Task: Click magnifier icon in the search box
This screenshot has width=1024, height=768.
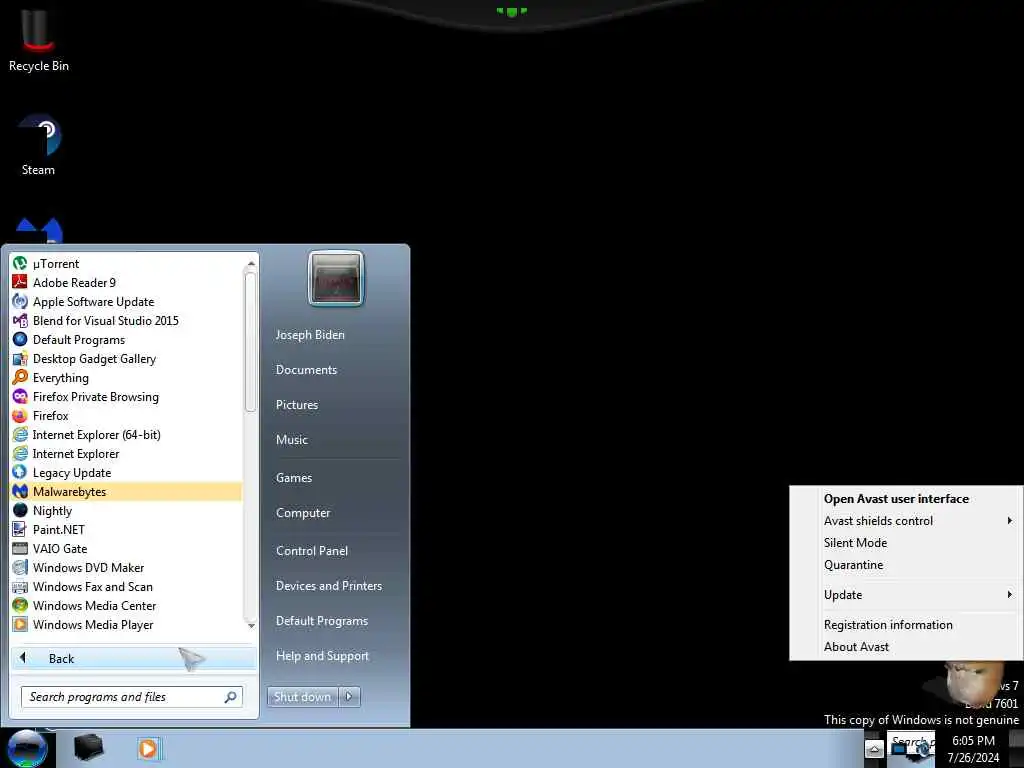Action: (230, 697)
